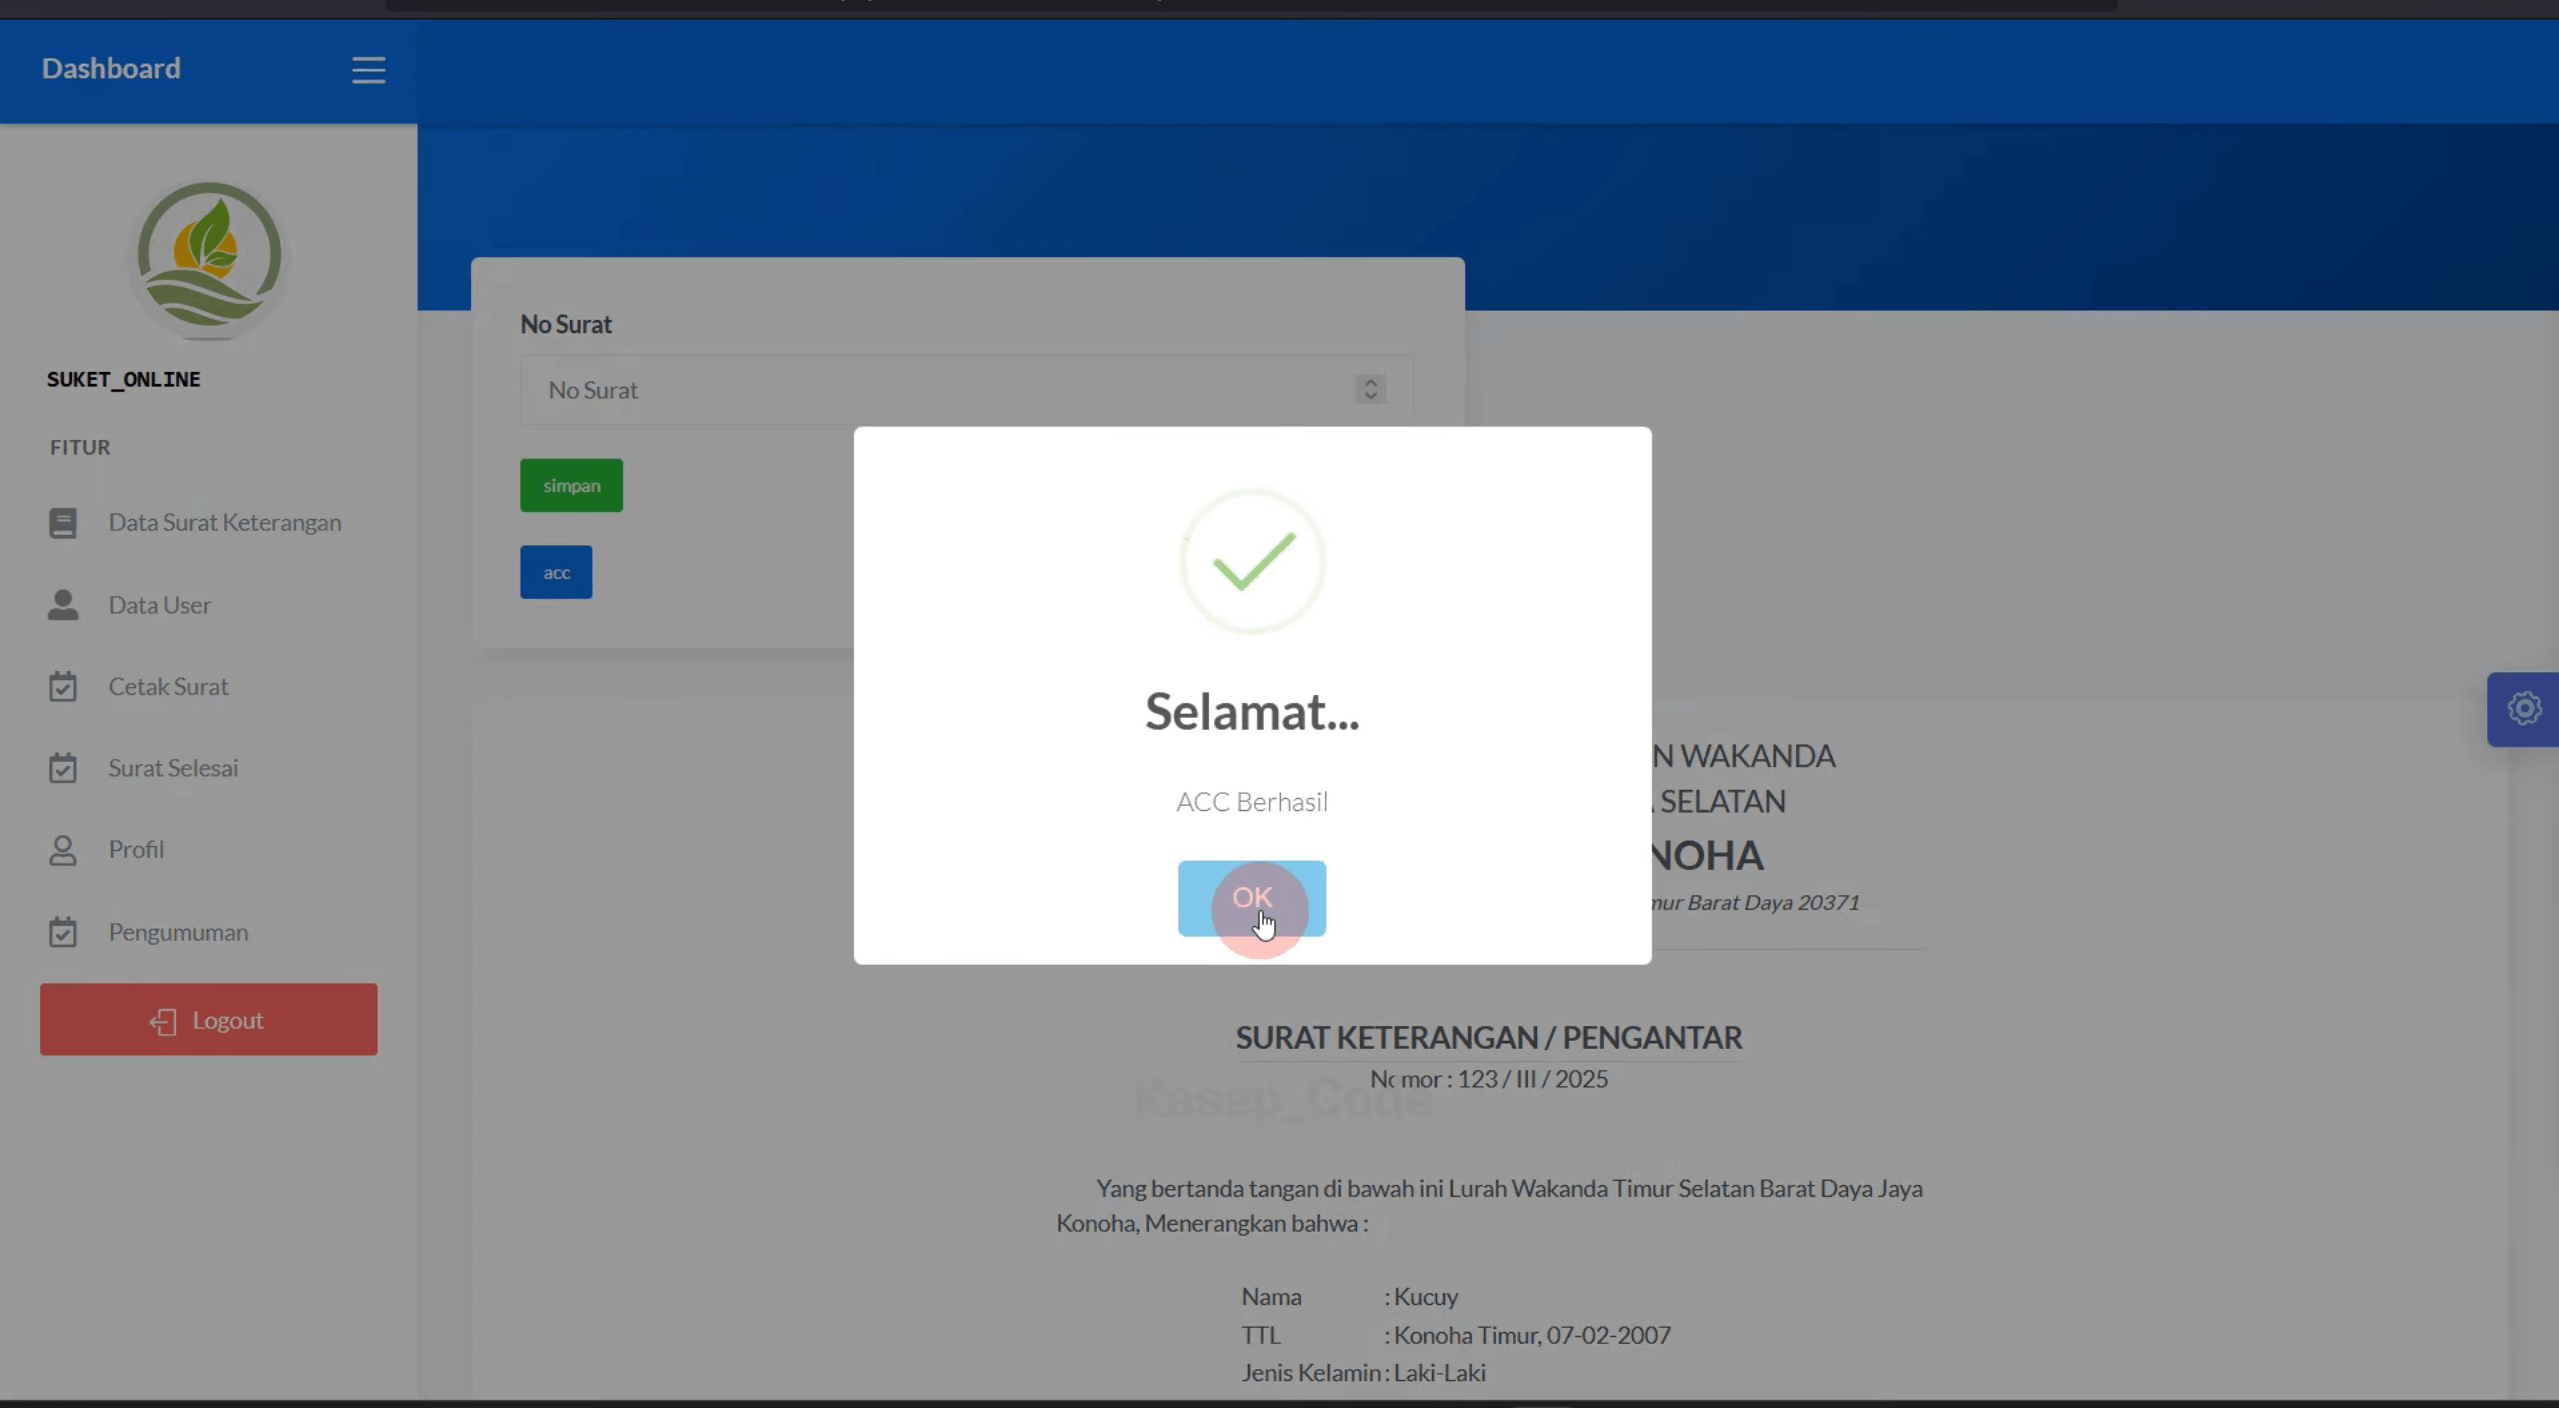
Task: Click the Cetak Surat calendar-check icon
Action: (x=63, y=687)
